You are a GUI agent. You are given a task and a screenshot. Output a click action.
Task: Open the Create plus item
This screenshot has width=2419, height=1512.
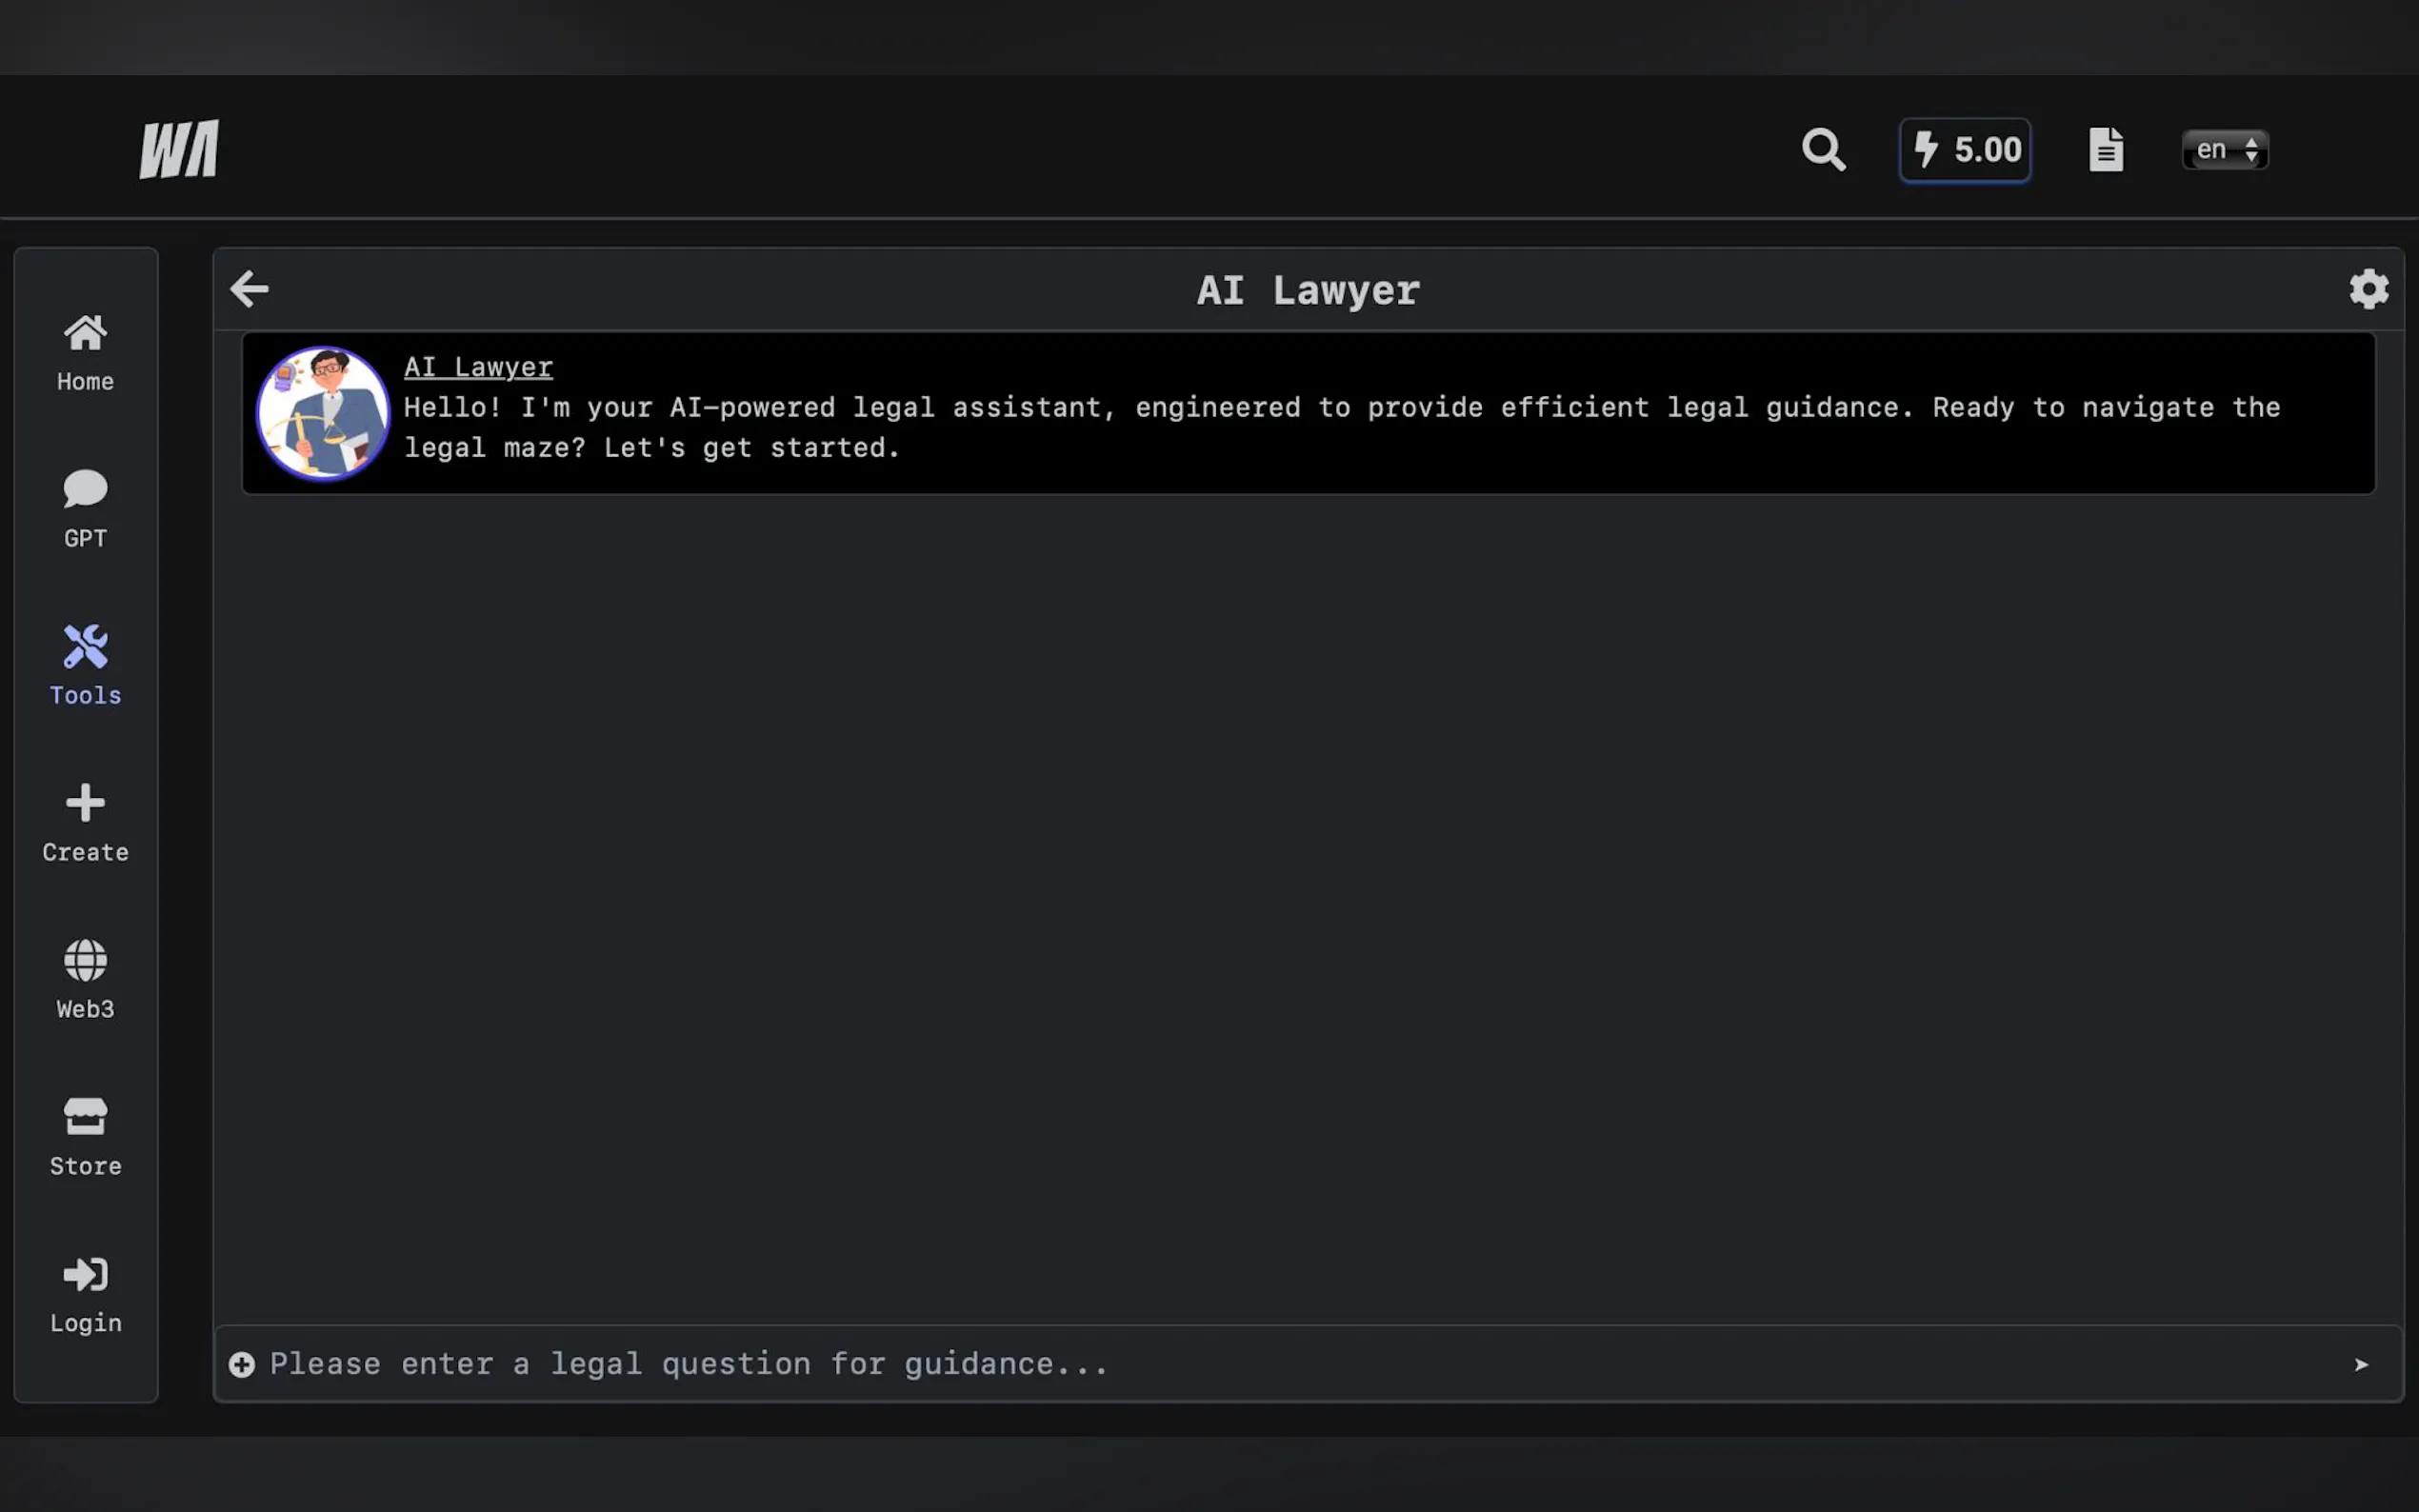[85, 823]
